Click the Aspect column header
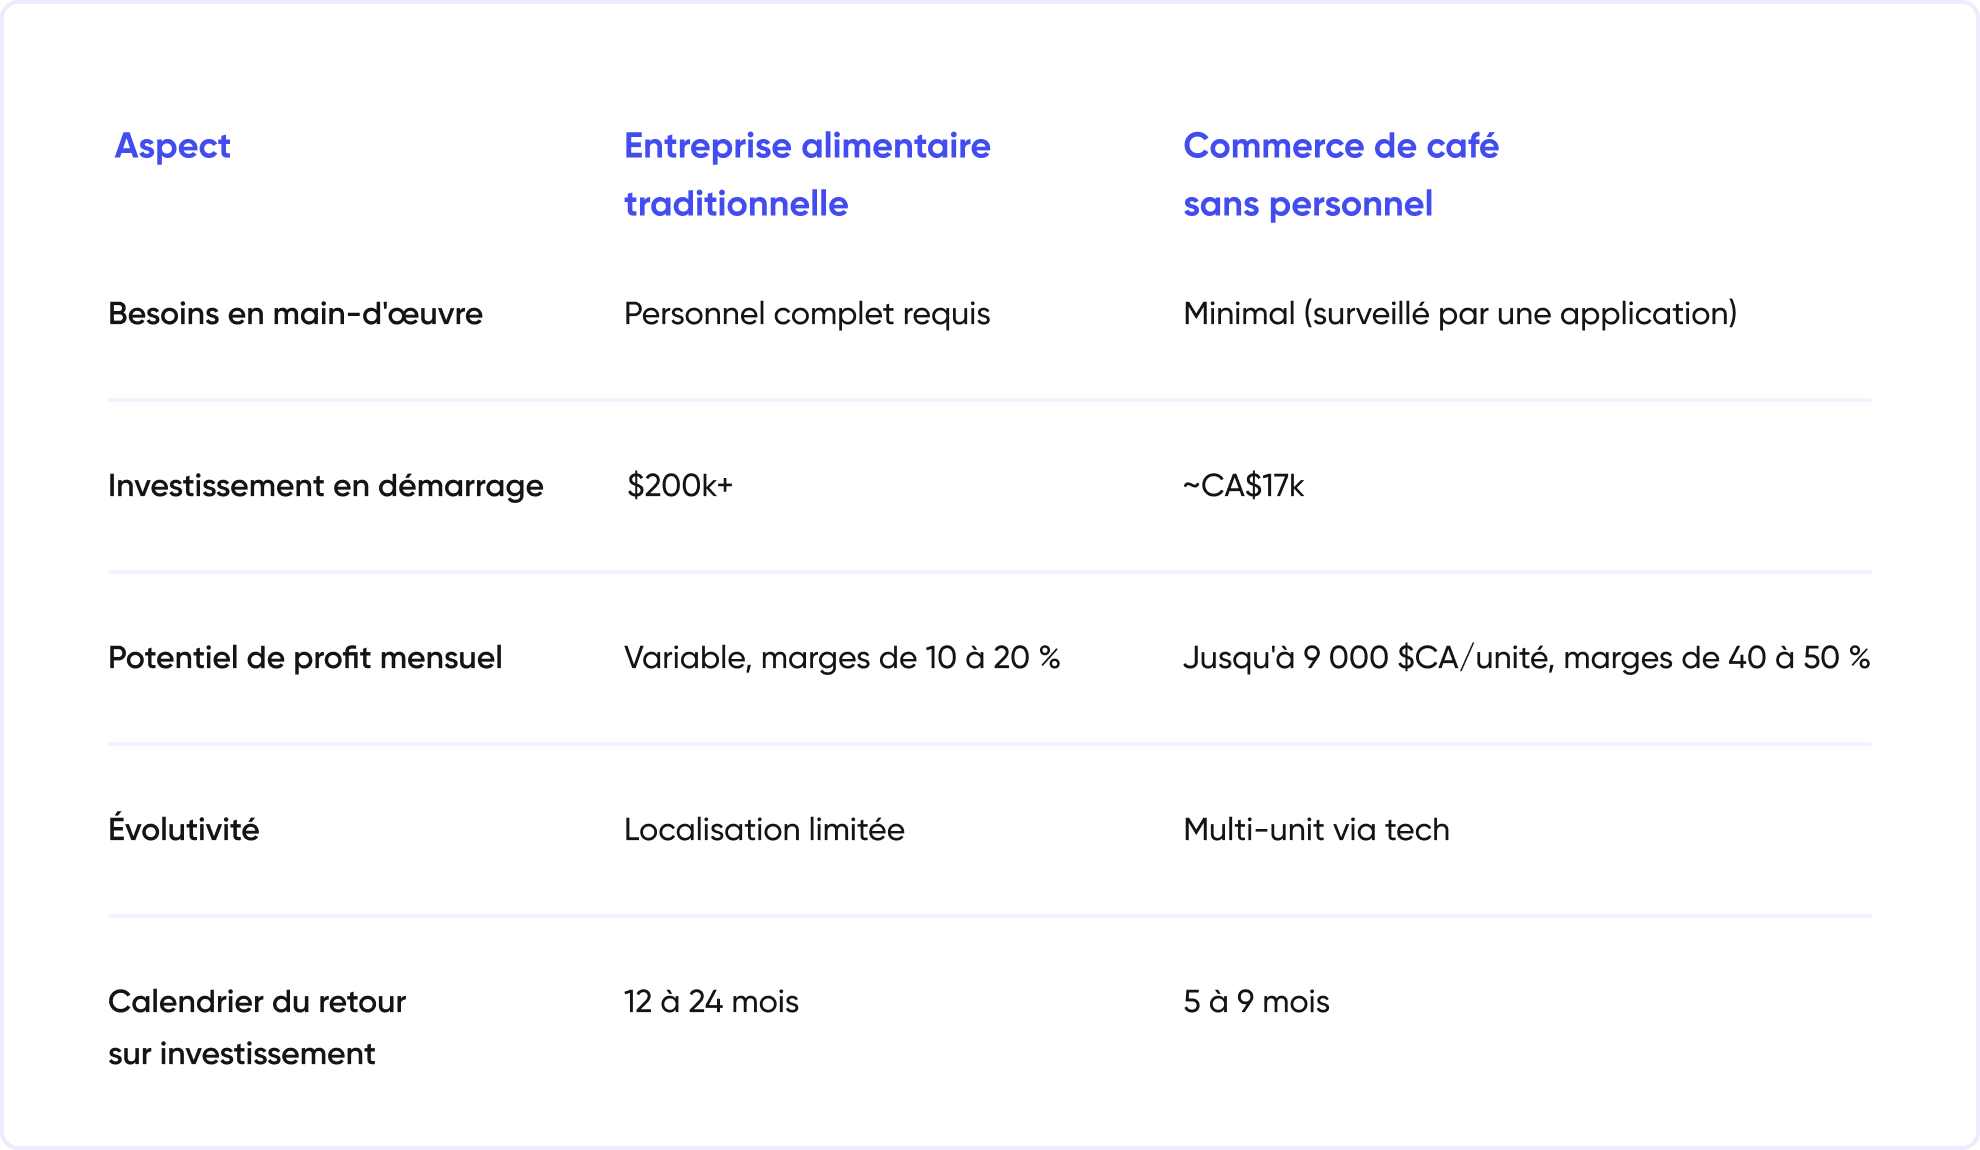This screenshot has width=1980, height=1150. click(x=172, y=146)
